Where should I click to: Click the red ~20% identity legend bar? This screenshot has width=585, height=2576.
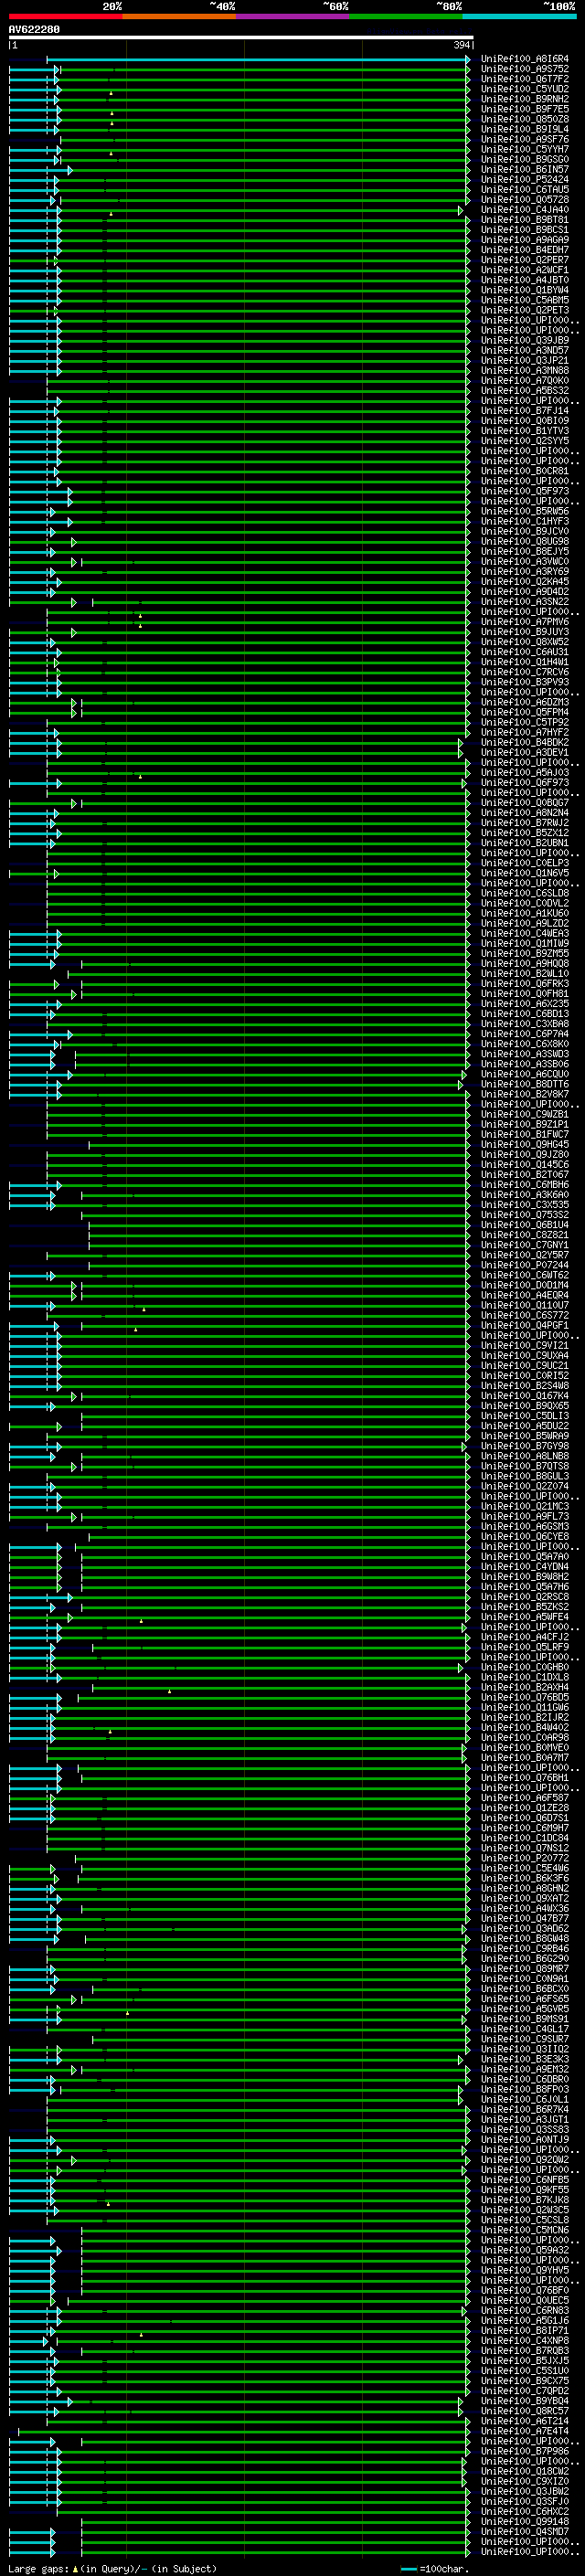pos(65,16)
